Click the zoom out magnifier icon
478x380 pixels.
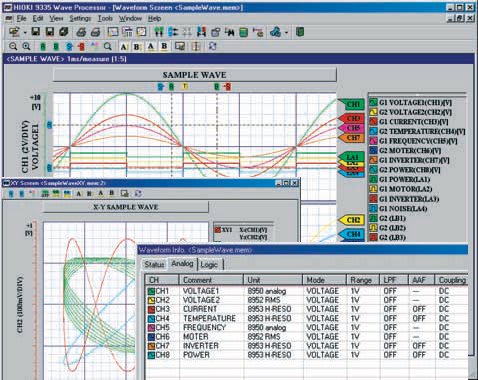(13, 46)
